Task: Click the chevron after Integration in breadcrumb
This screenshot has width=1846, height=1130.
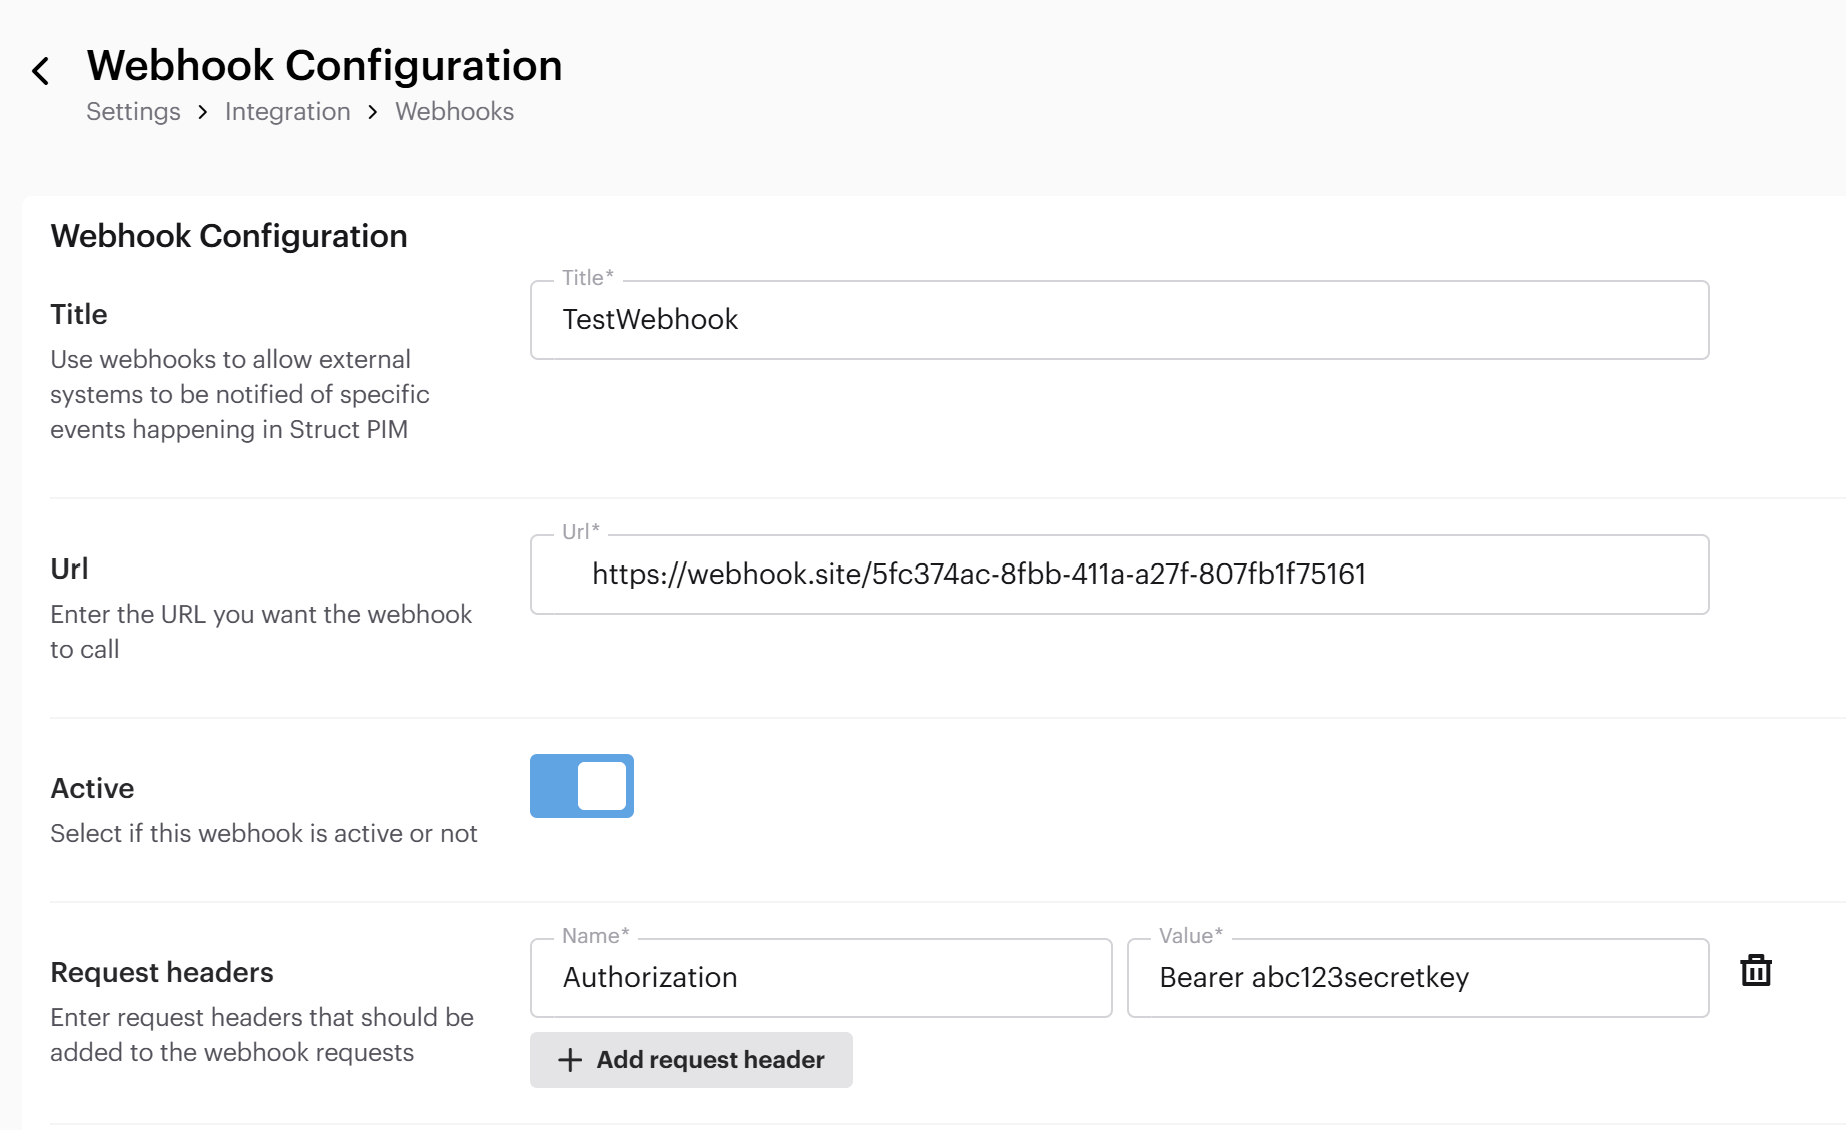Action: tap(373, 112)
